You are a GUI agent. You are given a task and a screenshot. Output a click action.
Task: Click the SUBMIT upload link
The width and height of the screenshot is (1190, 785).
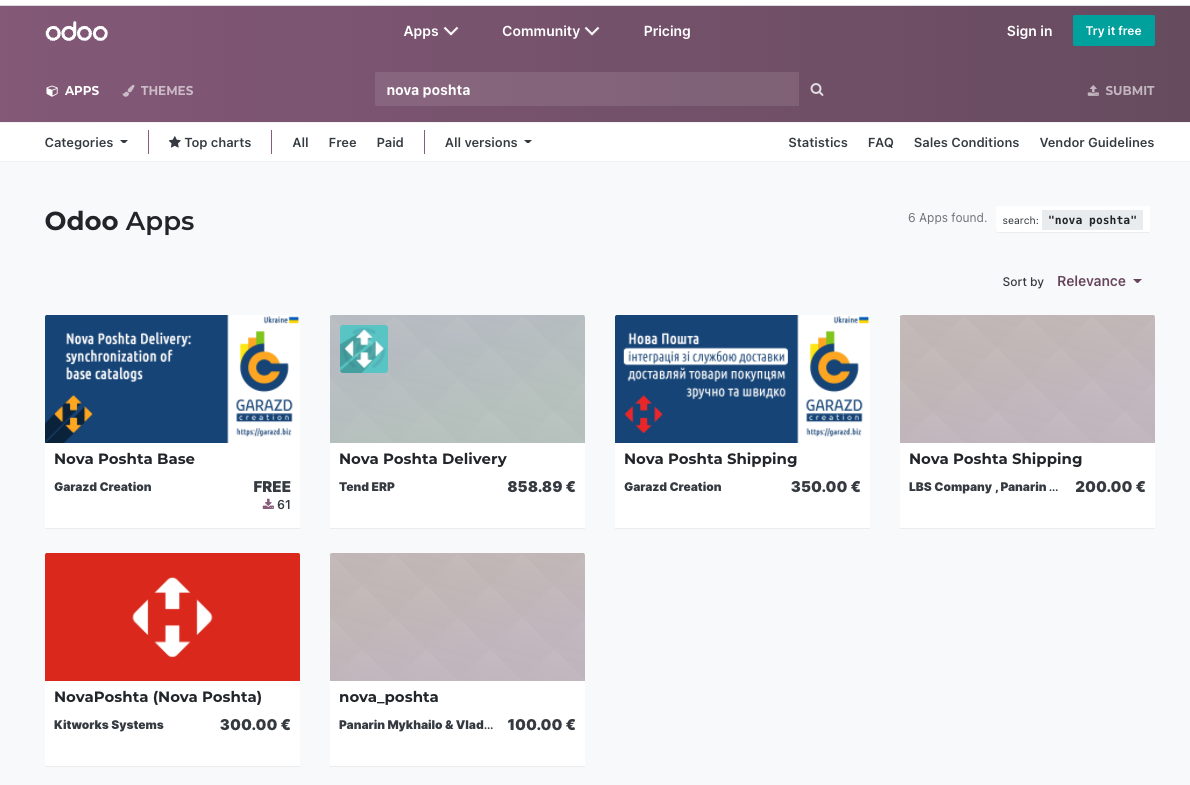1120,90
